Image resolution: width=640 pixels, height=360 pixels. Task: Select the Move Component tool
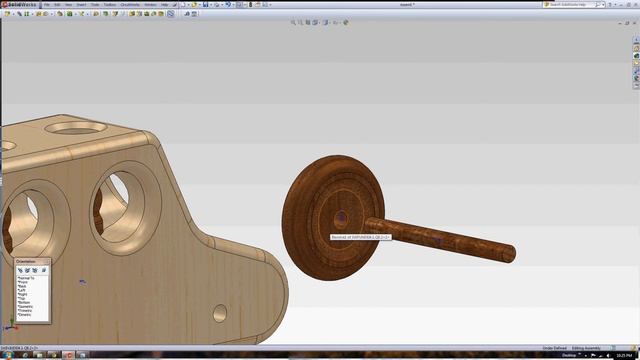click(45, 14)
